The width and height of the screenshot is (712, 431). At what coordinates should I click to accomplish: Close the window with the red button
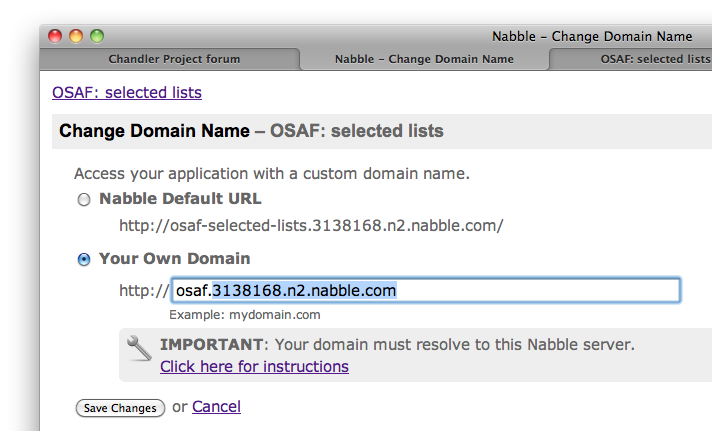(x=55, y=36)
